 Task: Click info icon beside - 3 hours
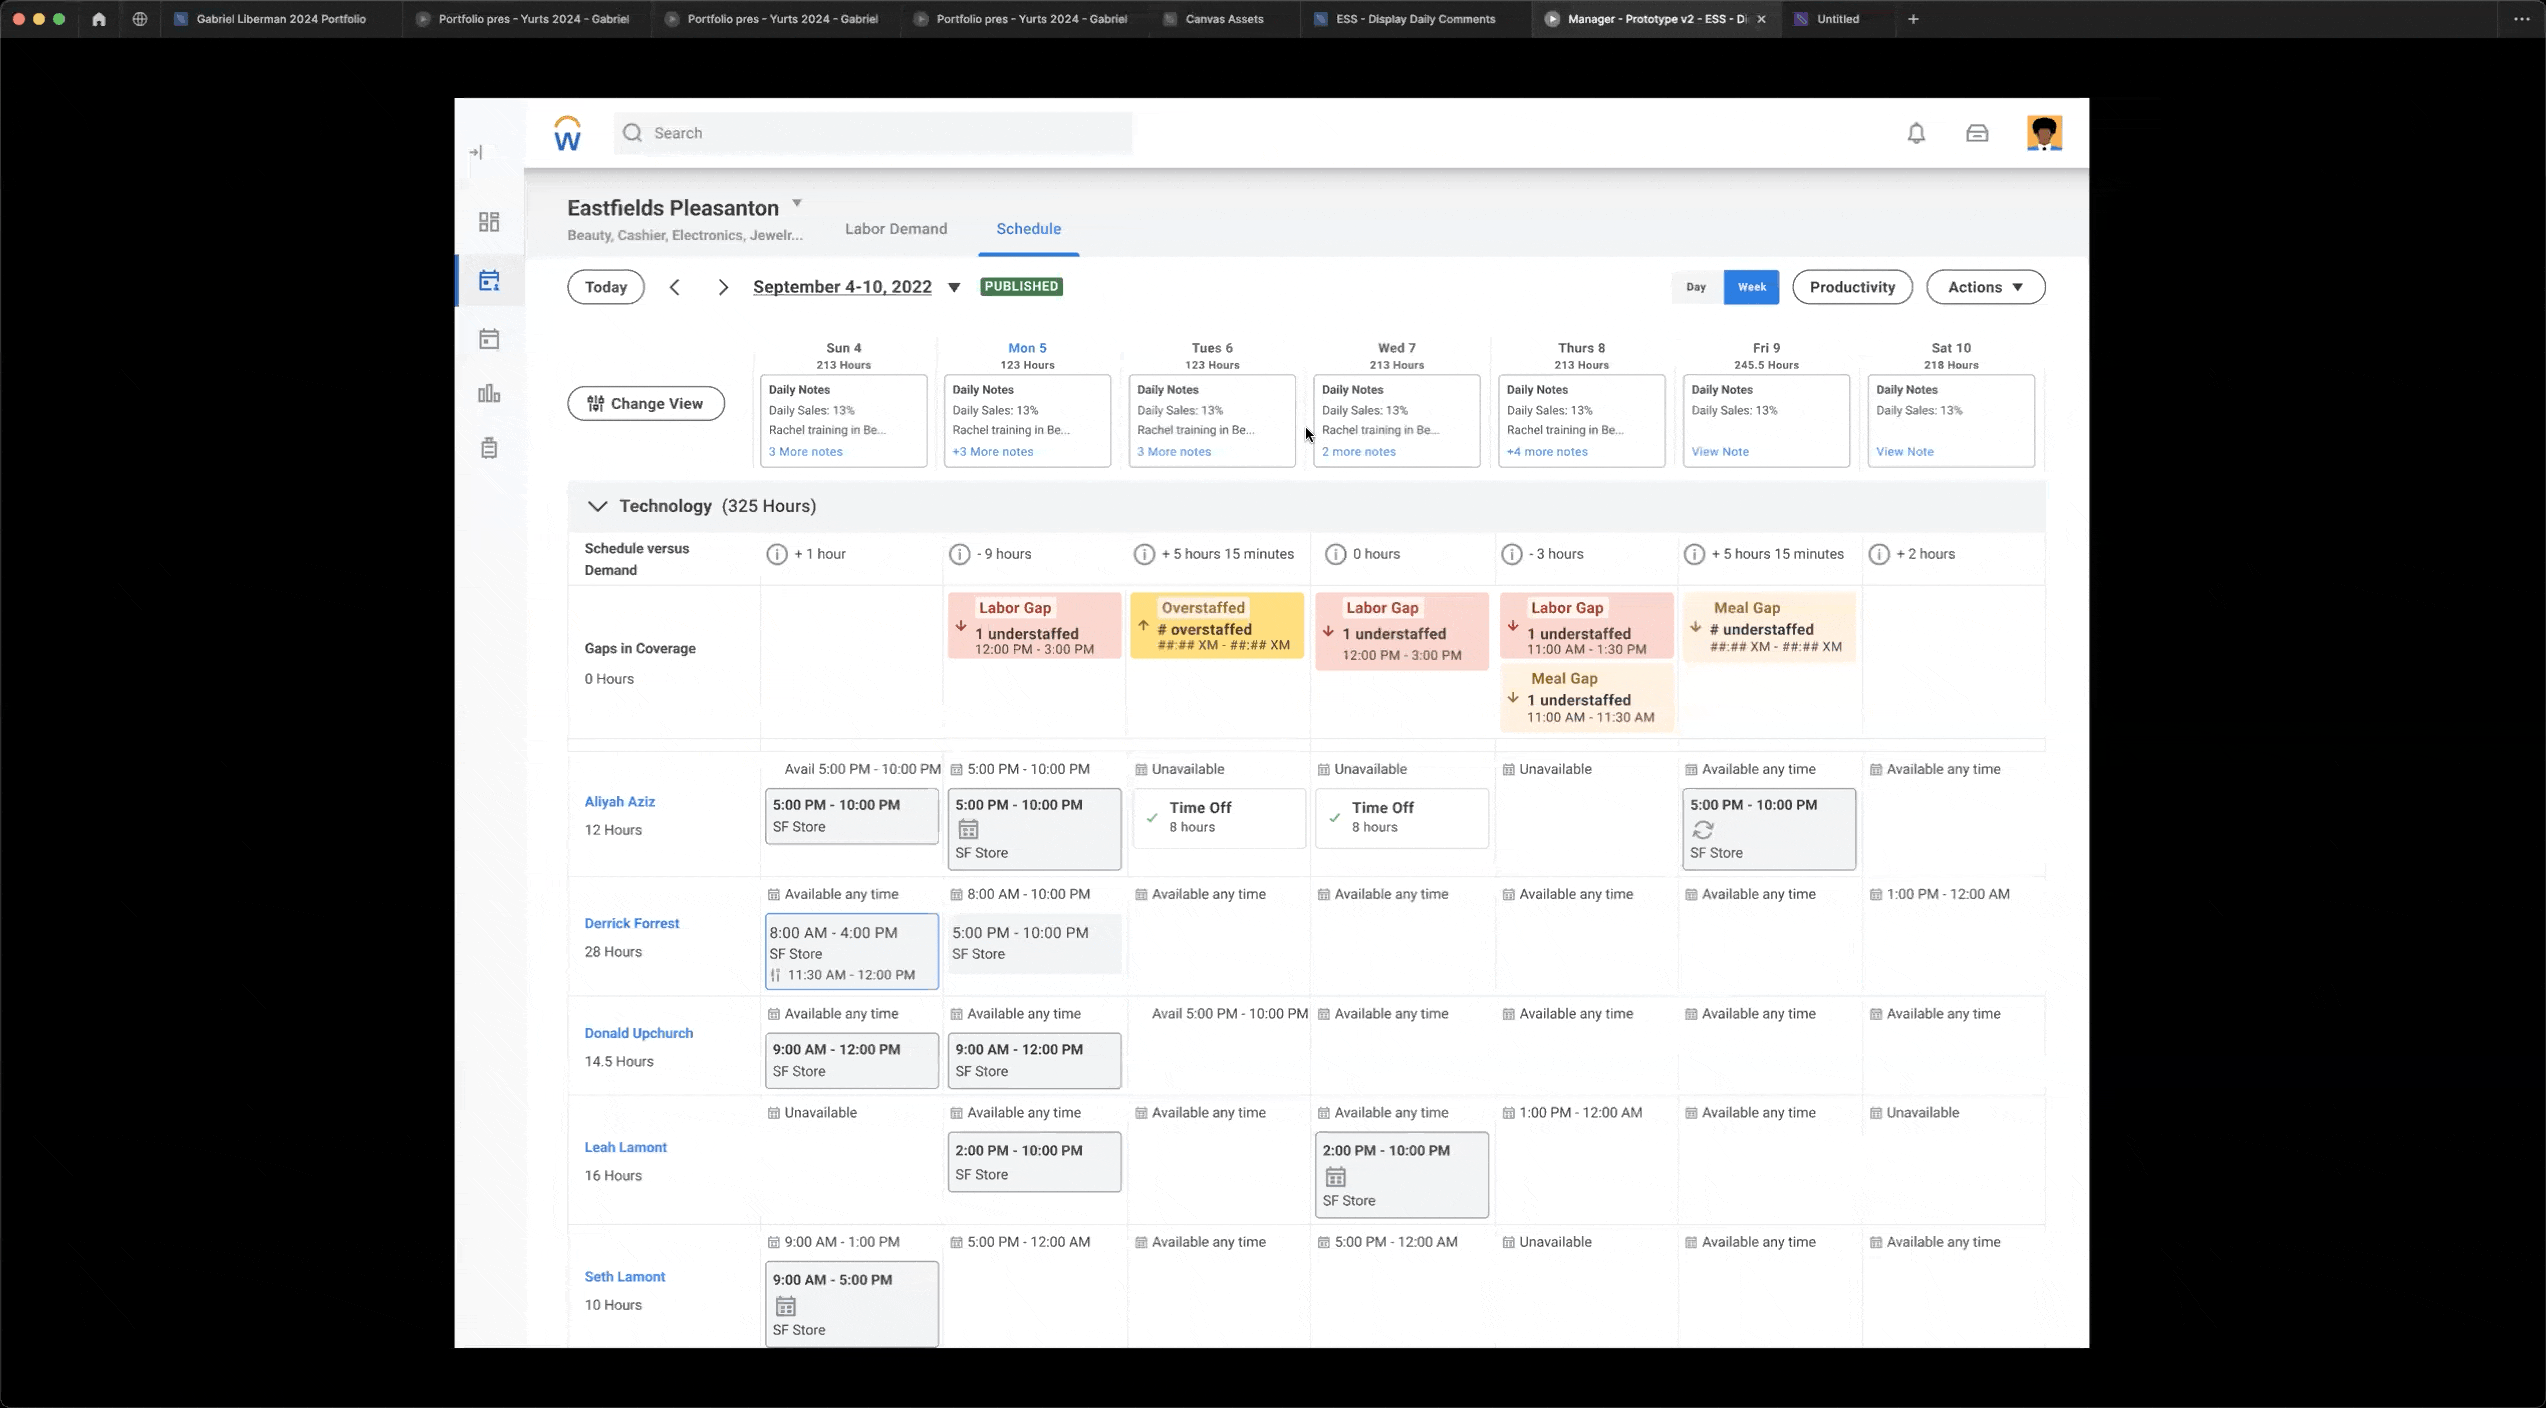tap(1512, 554)
